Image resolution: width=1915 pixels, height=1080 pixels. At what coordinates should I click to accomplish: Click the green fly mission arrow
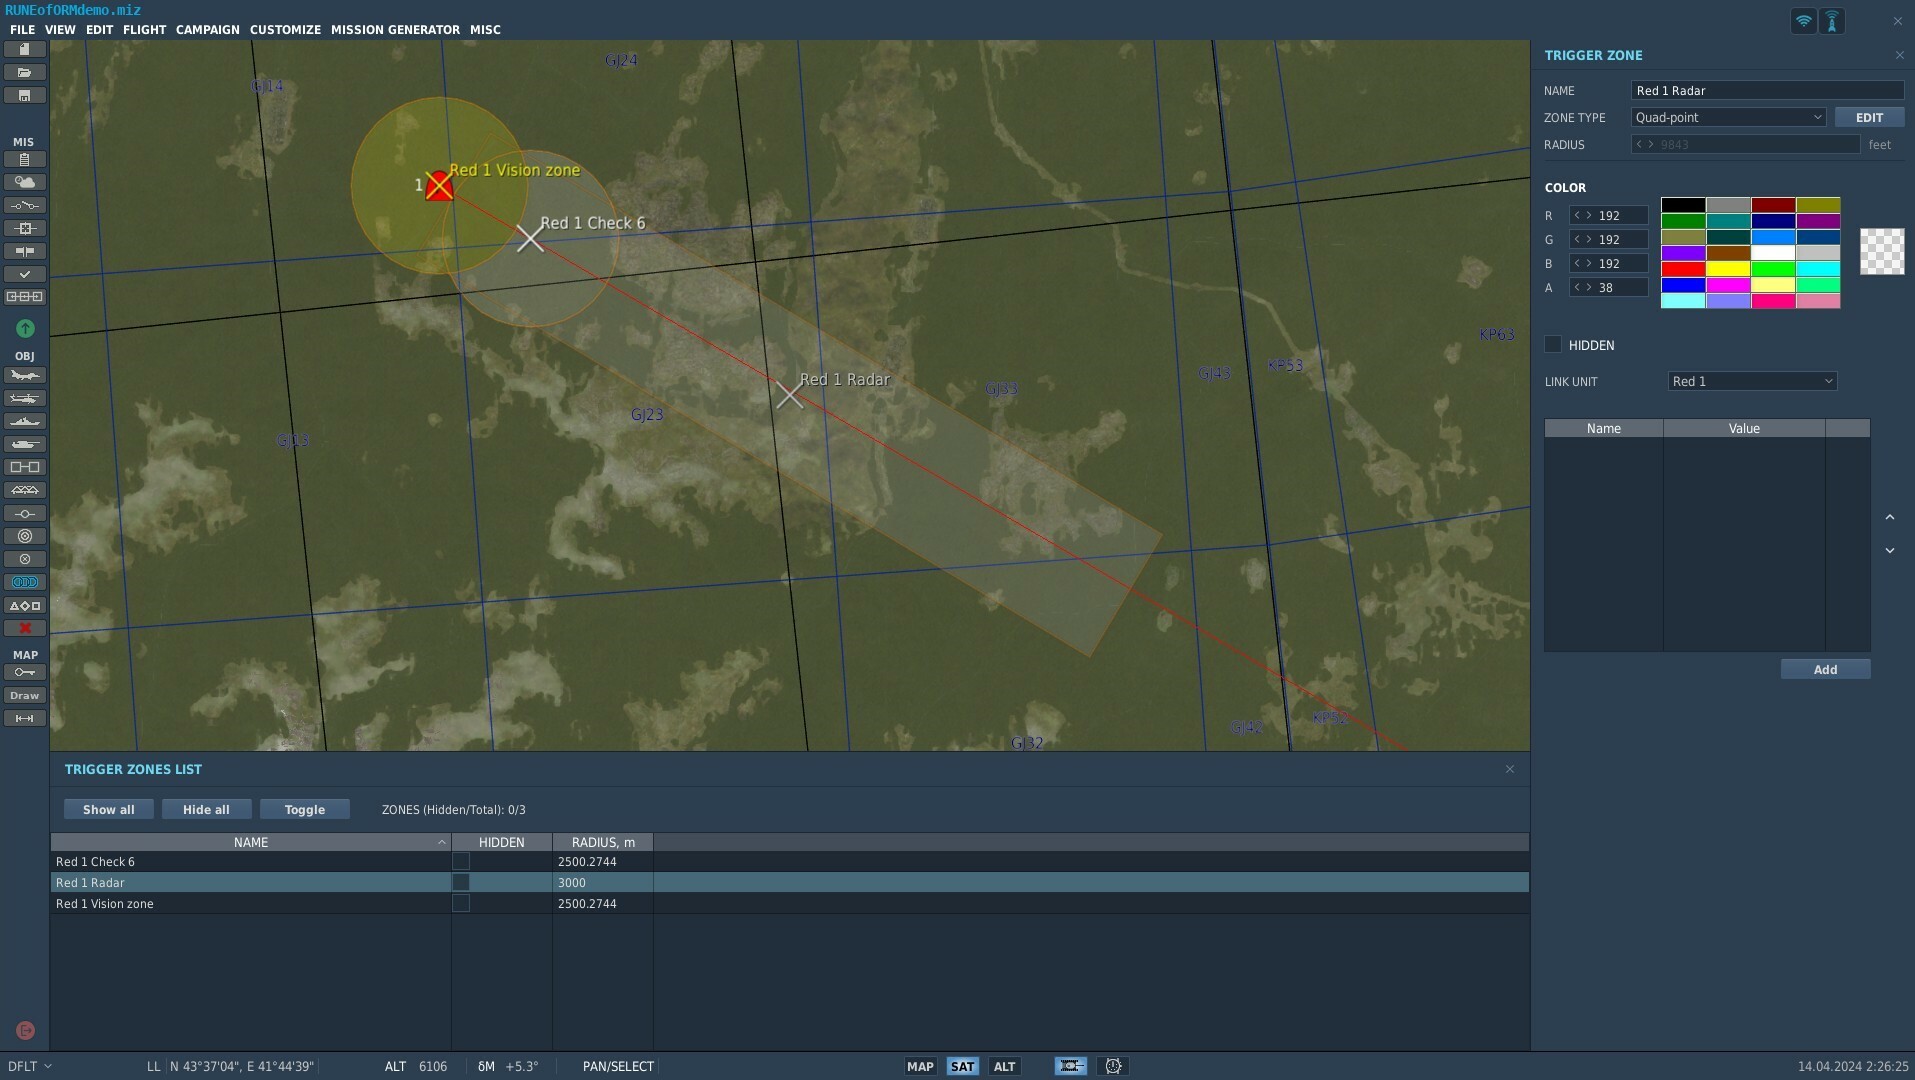(25, 328)
